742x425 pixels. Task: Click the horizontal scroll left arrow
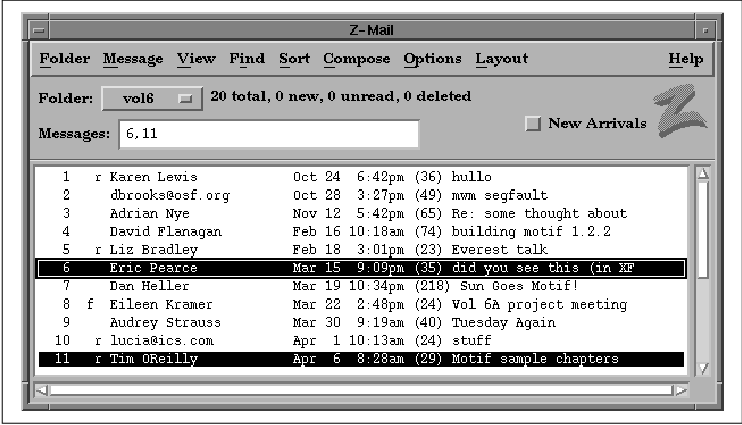[41, 390]
